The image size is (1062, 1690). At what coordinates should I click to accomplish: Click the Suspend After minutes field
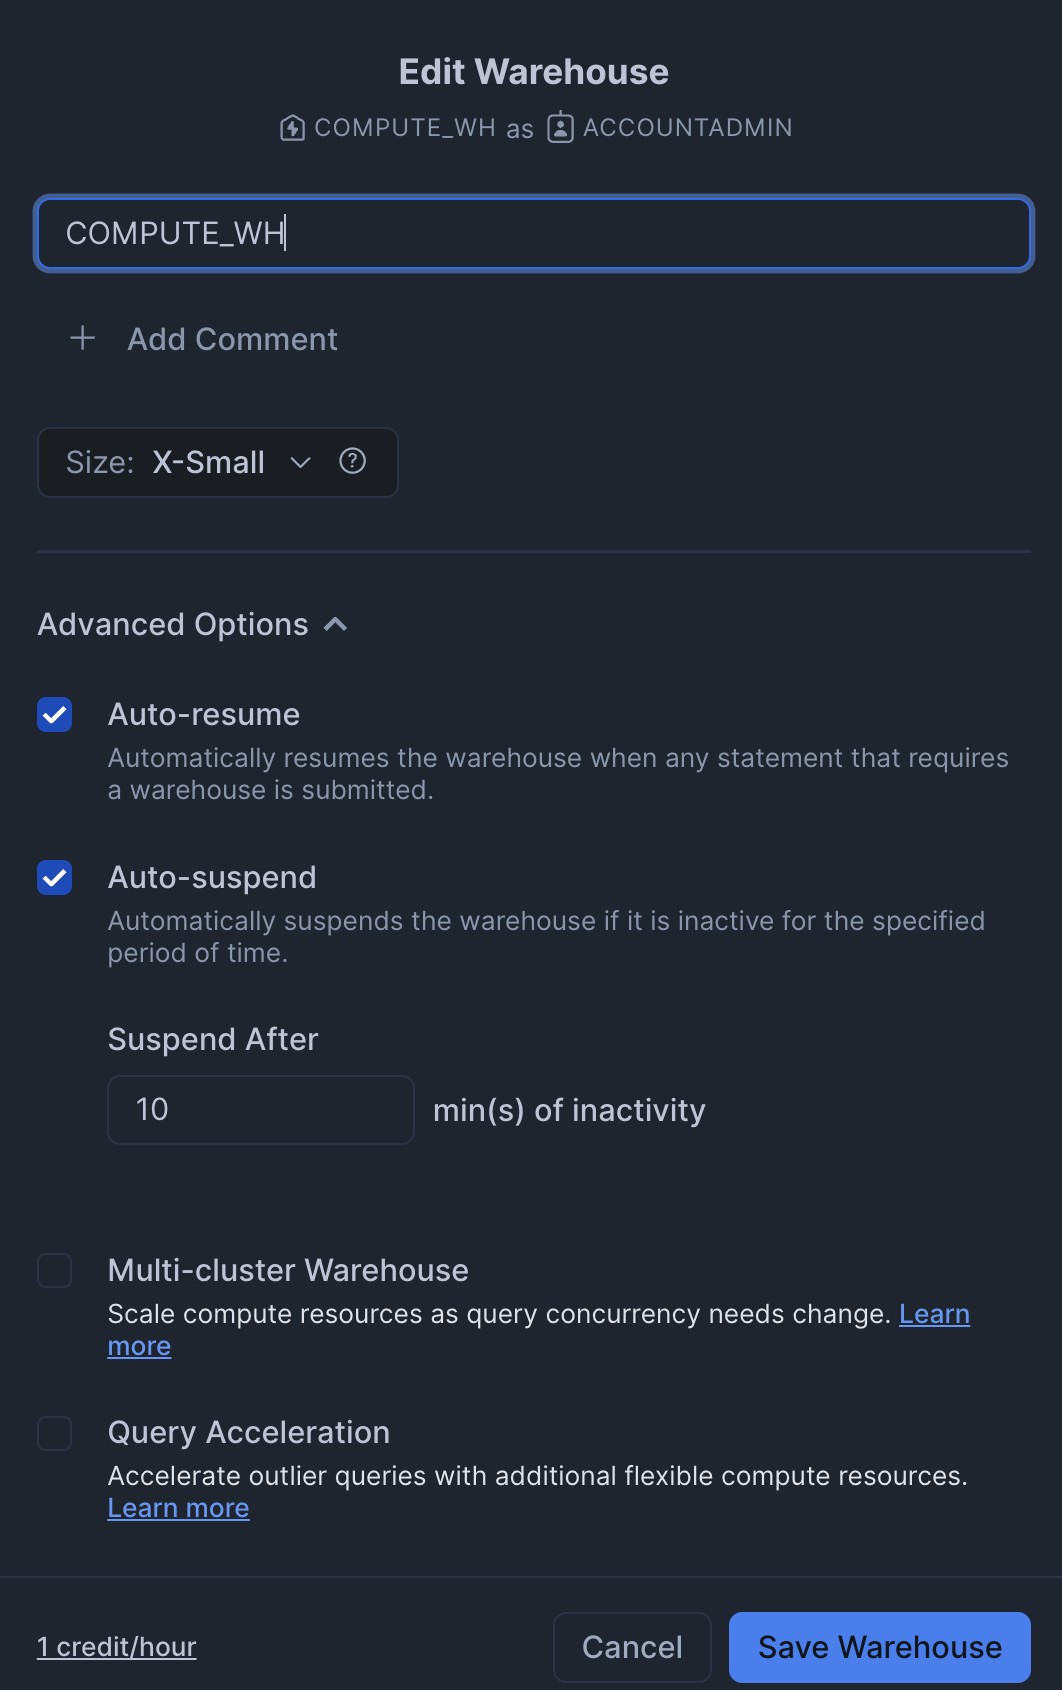(x=260, y=1110)
